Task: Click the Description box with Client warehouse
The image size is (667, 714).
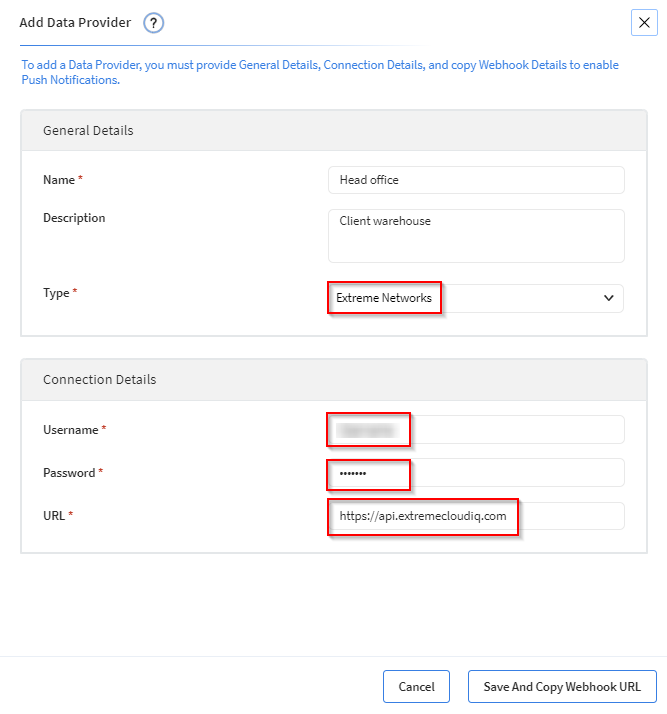Action: coord(476,236)
